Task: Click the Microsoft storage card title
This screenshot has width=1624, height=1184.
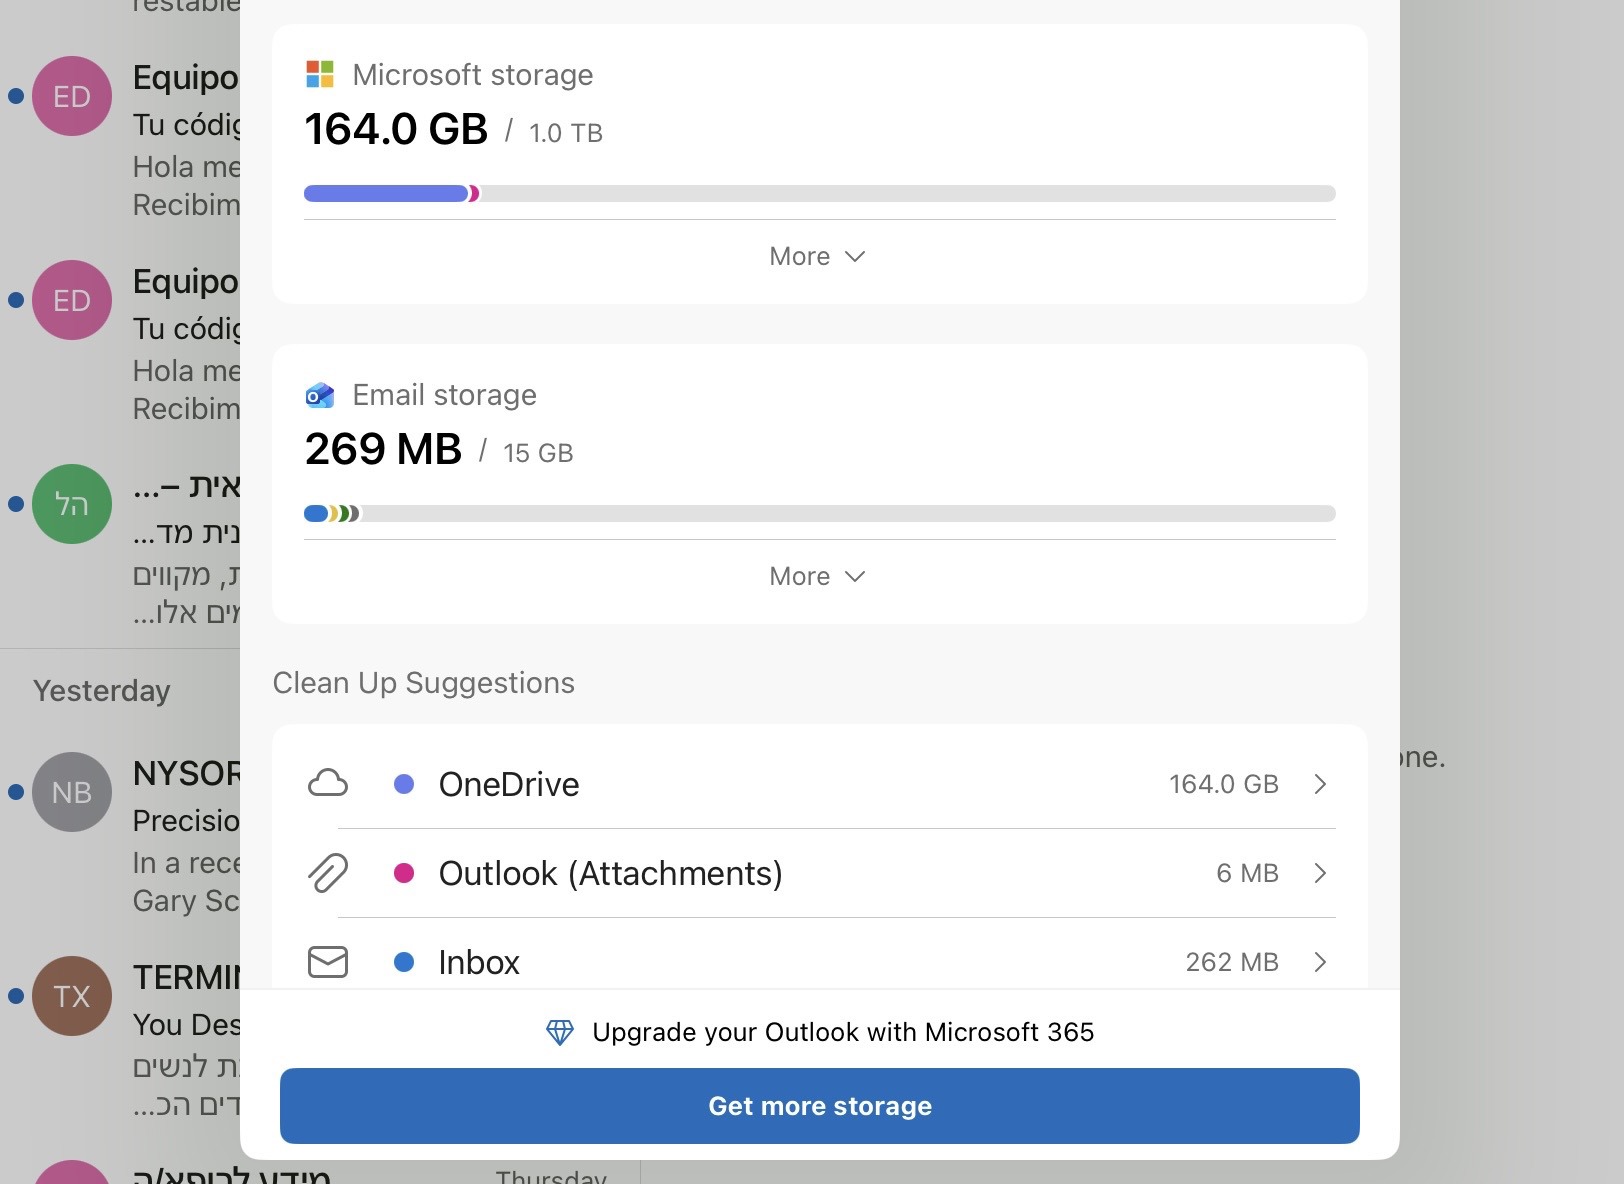Action: (473, 75)
